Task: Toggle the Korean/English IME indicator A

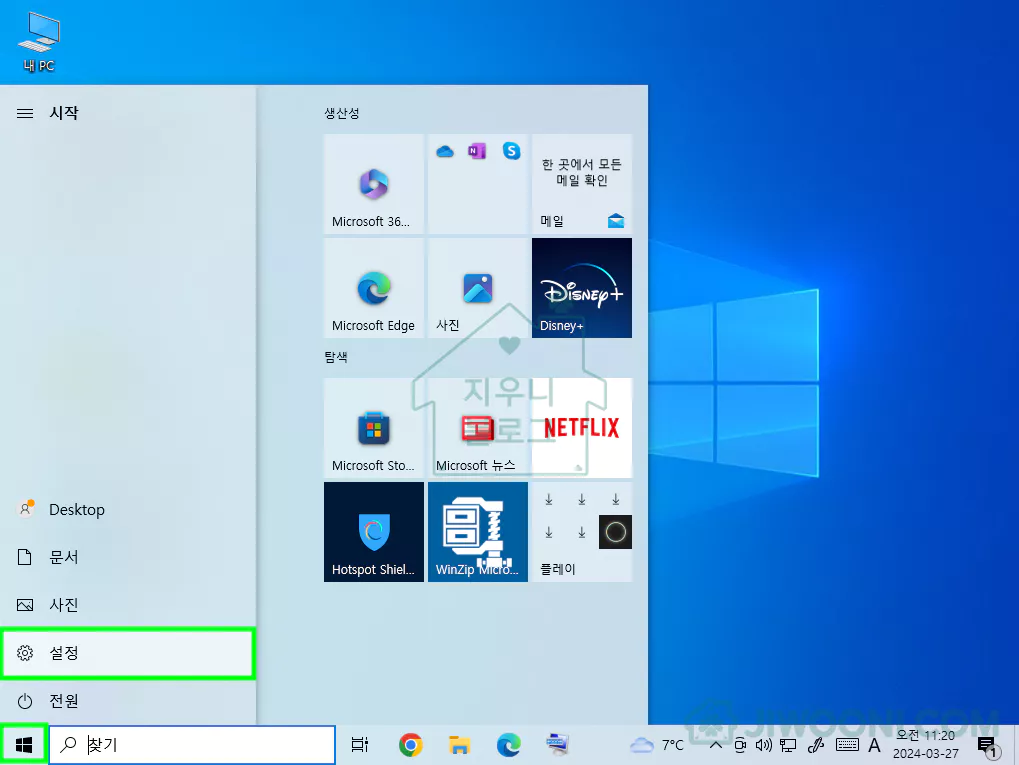Action: tap(874, 745)
